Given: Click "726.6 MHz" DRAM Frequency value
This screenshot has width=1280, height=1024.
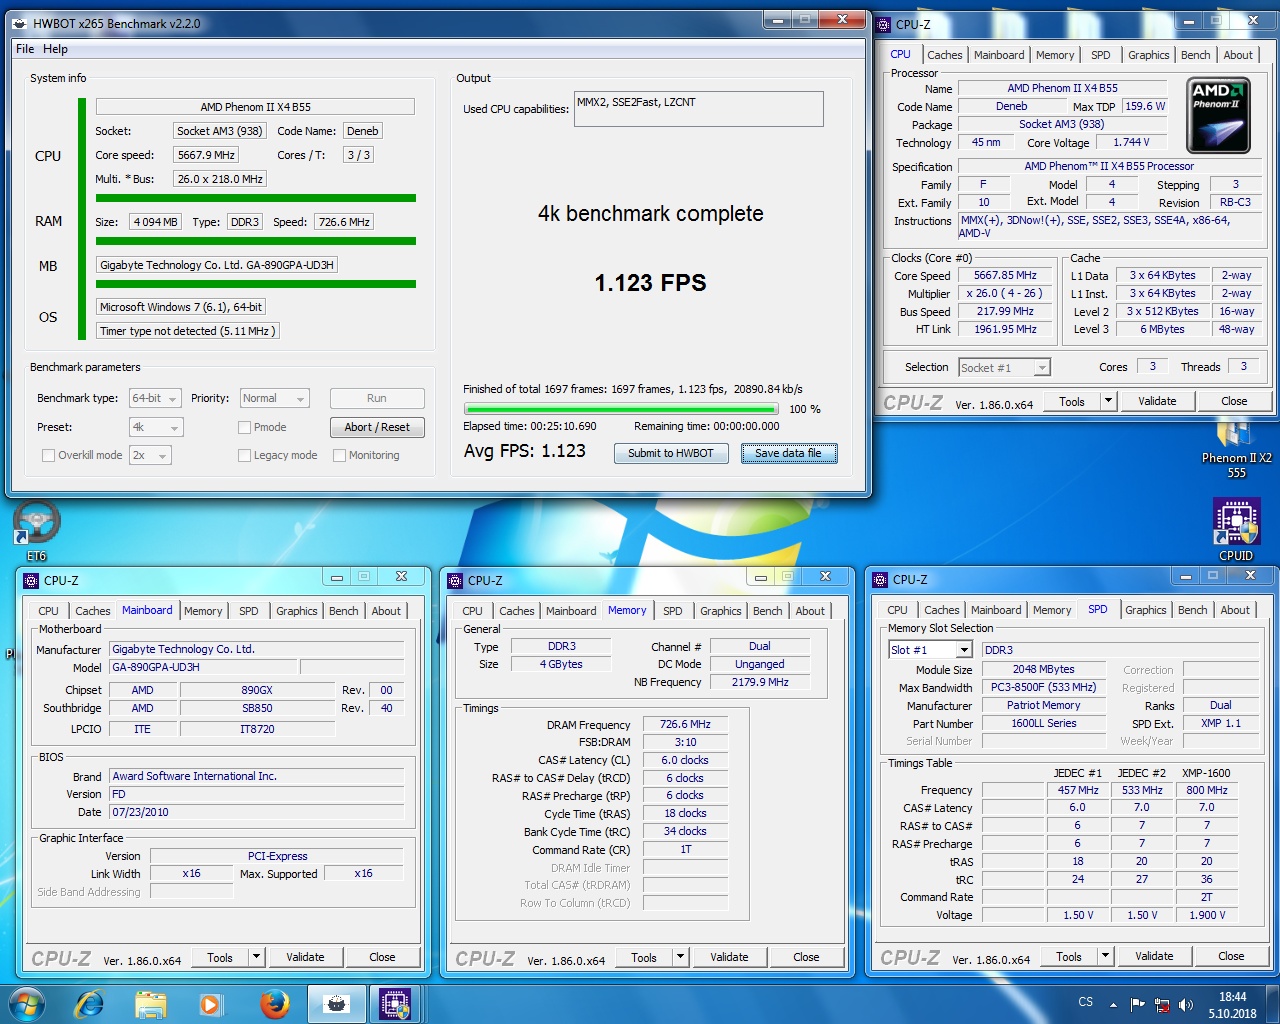Looking at the screenshot, I should pyautogui.click(x=685, y=725).
